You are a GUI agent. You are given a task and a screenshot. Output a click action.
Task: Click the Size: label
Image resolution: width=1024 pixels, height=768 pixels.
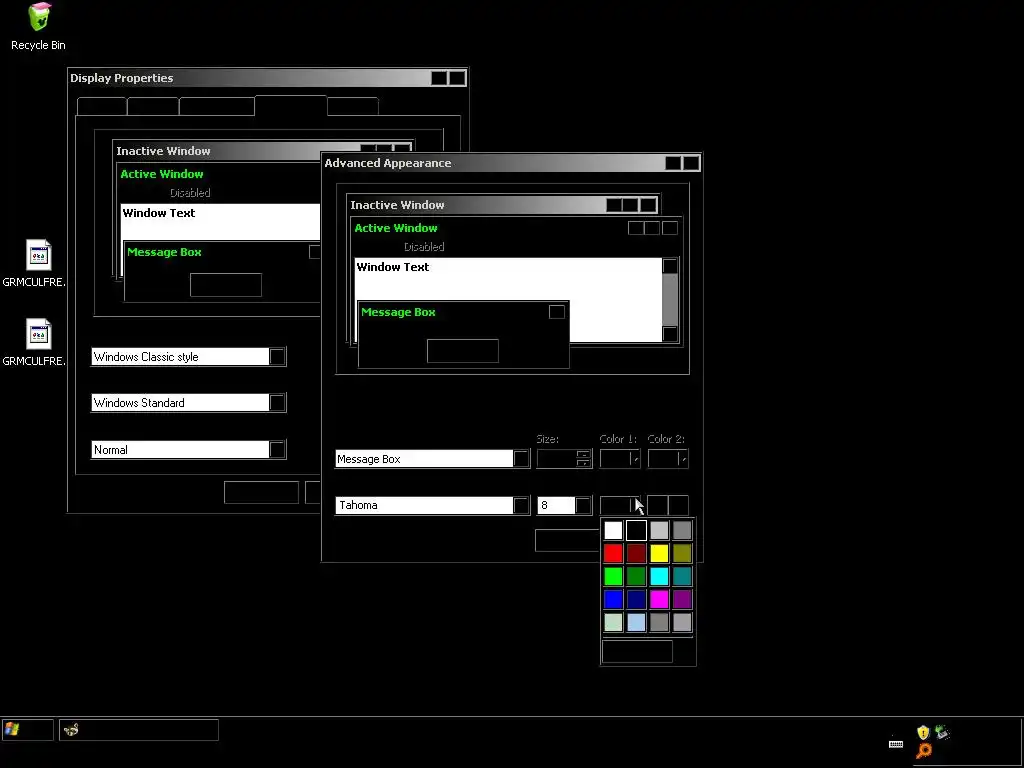(x=547, y=439)
